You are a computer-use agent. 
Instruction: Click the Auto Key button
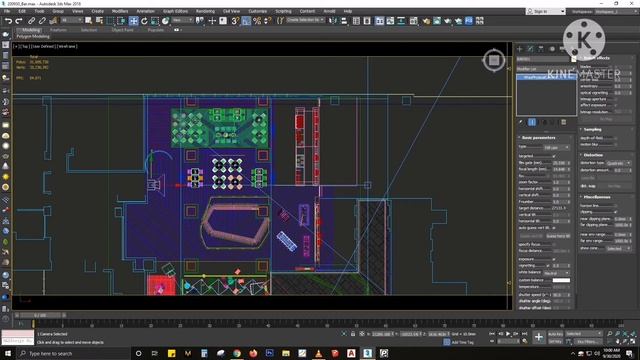[x=555, y=334]
